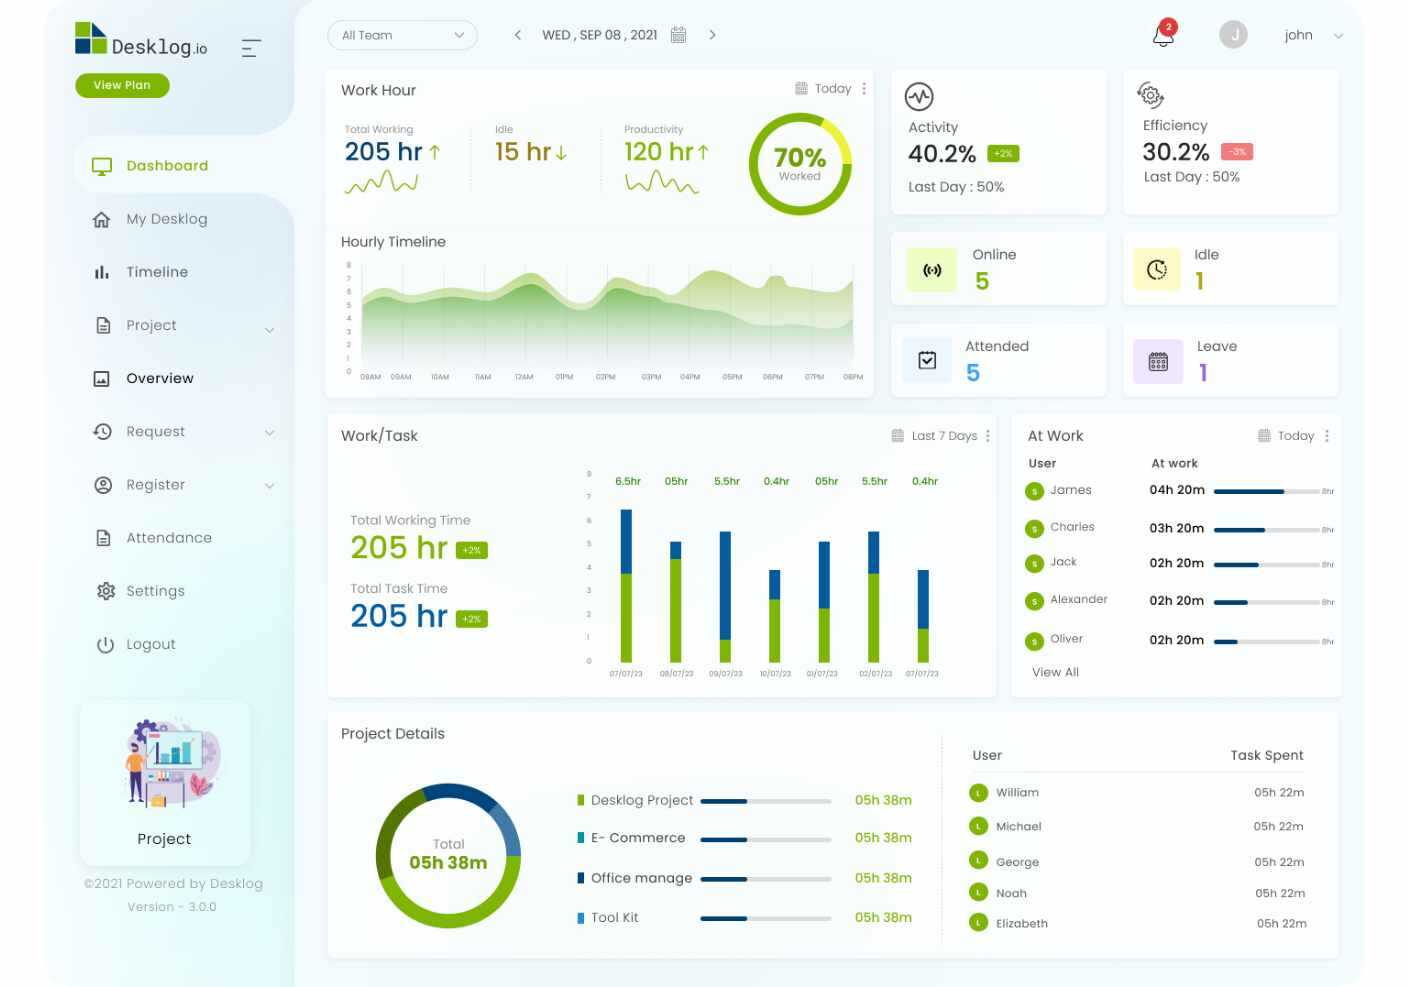The width and height of the screenshot is (1408, 987).
Task: Click the Attended checkmark calendar icon
Action: 927,361
